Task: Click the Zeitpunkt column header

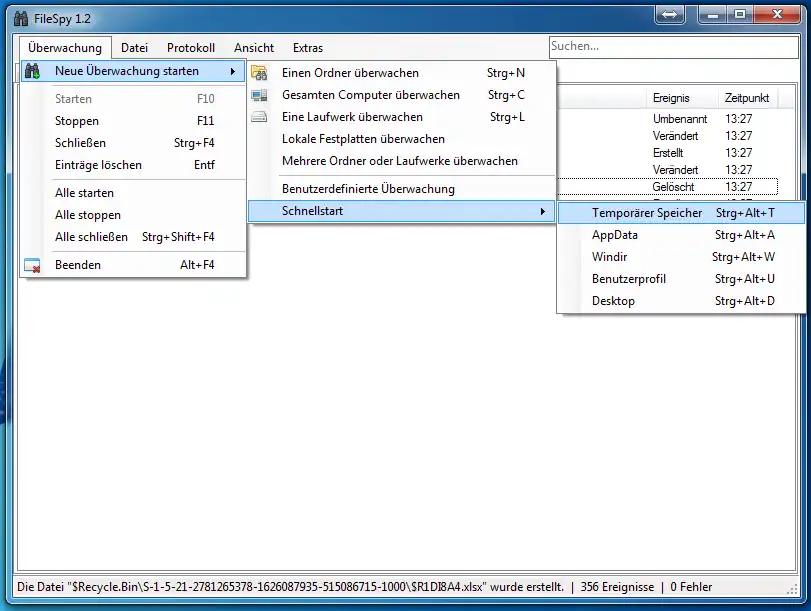Action: click(747, 98)
